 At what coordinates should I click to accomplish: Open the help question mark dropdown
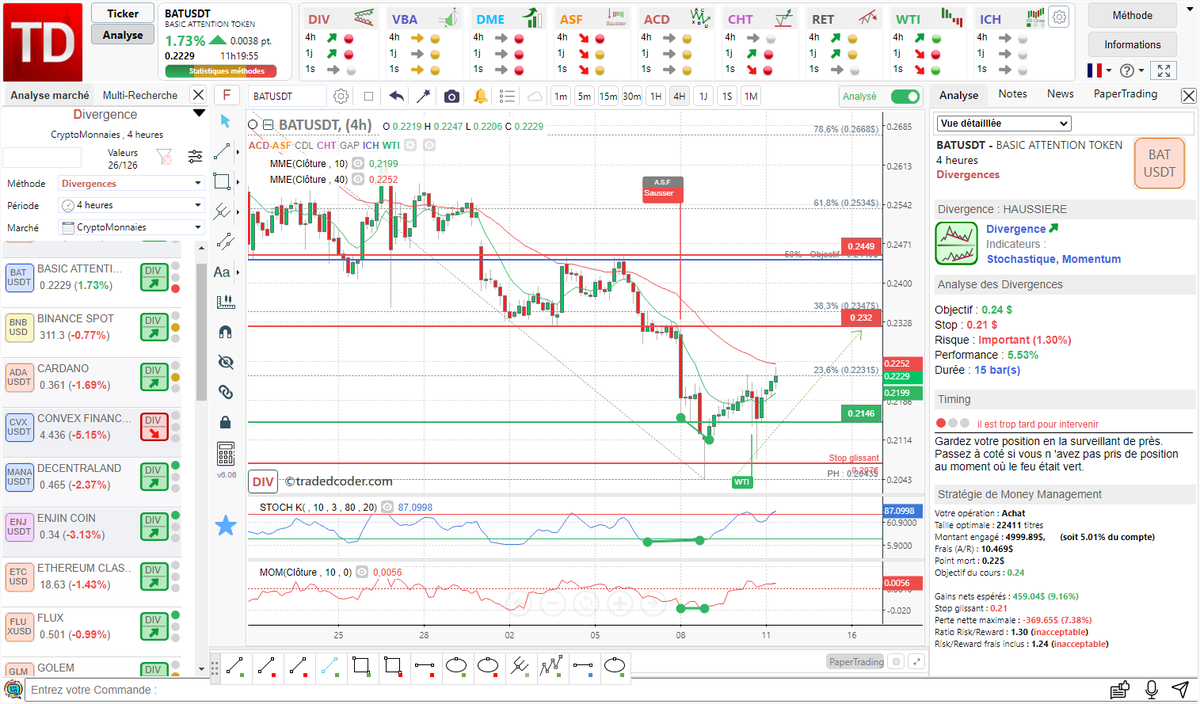coord(1132,71)
